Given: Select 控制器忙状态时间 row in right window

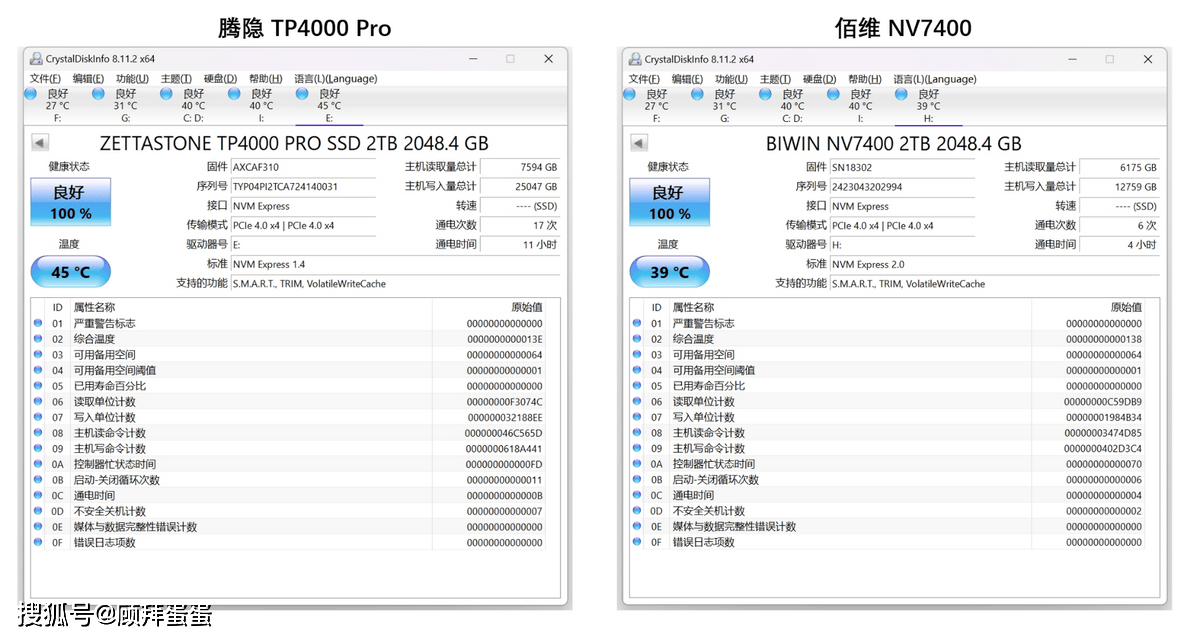Looking at the screenshot, I should pos(895,464).
